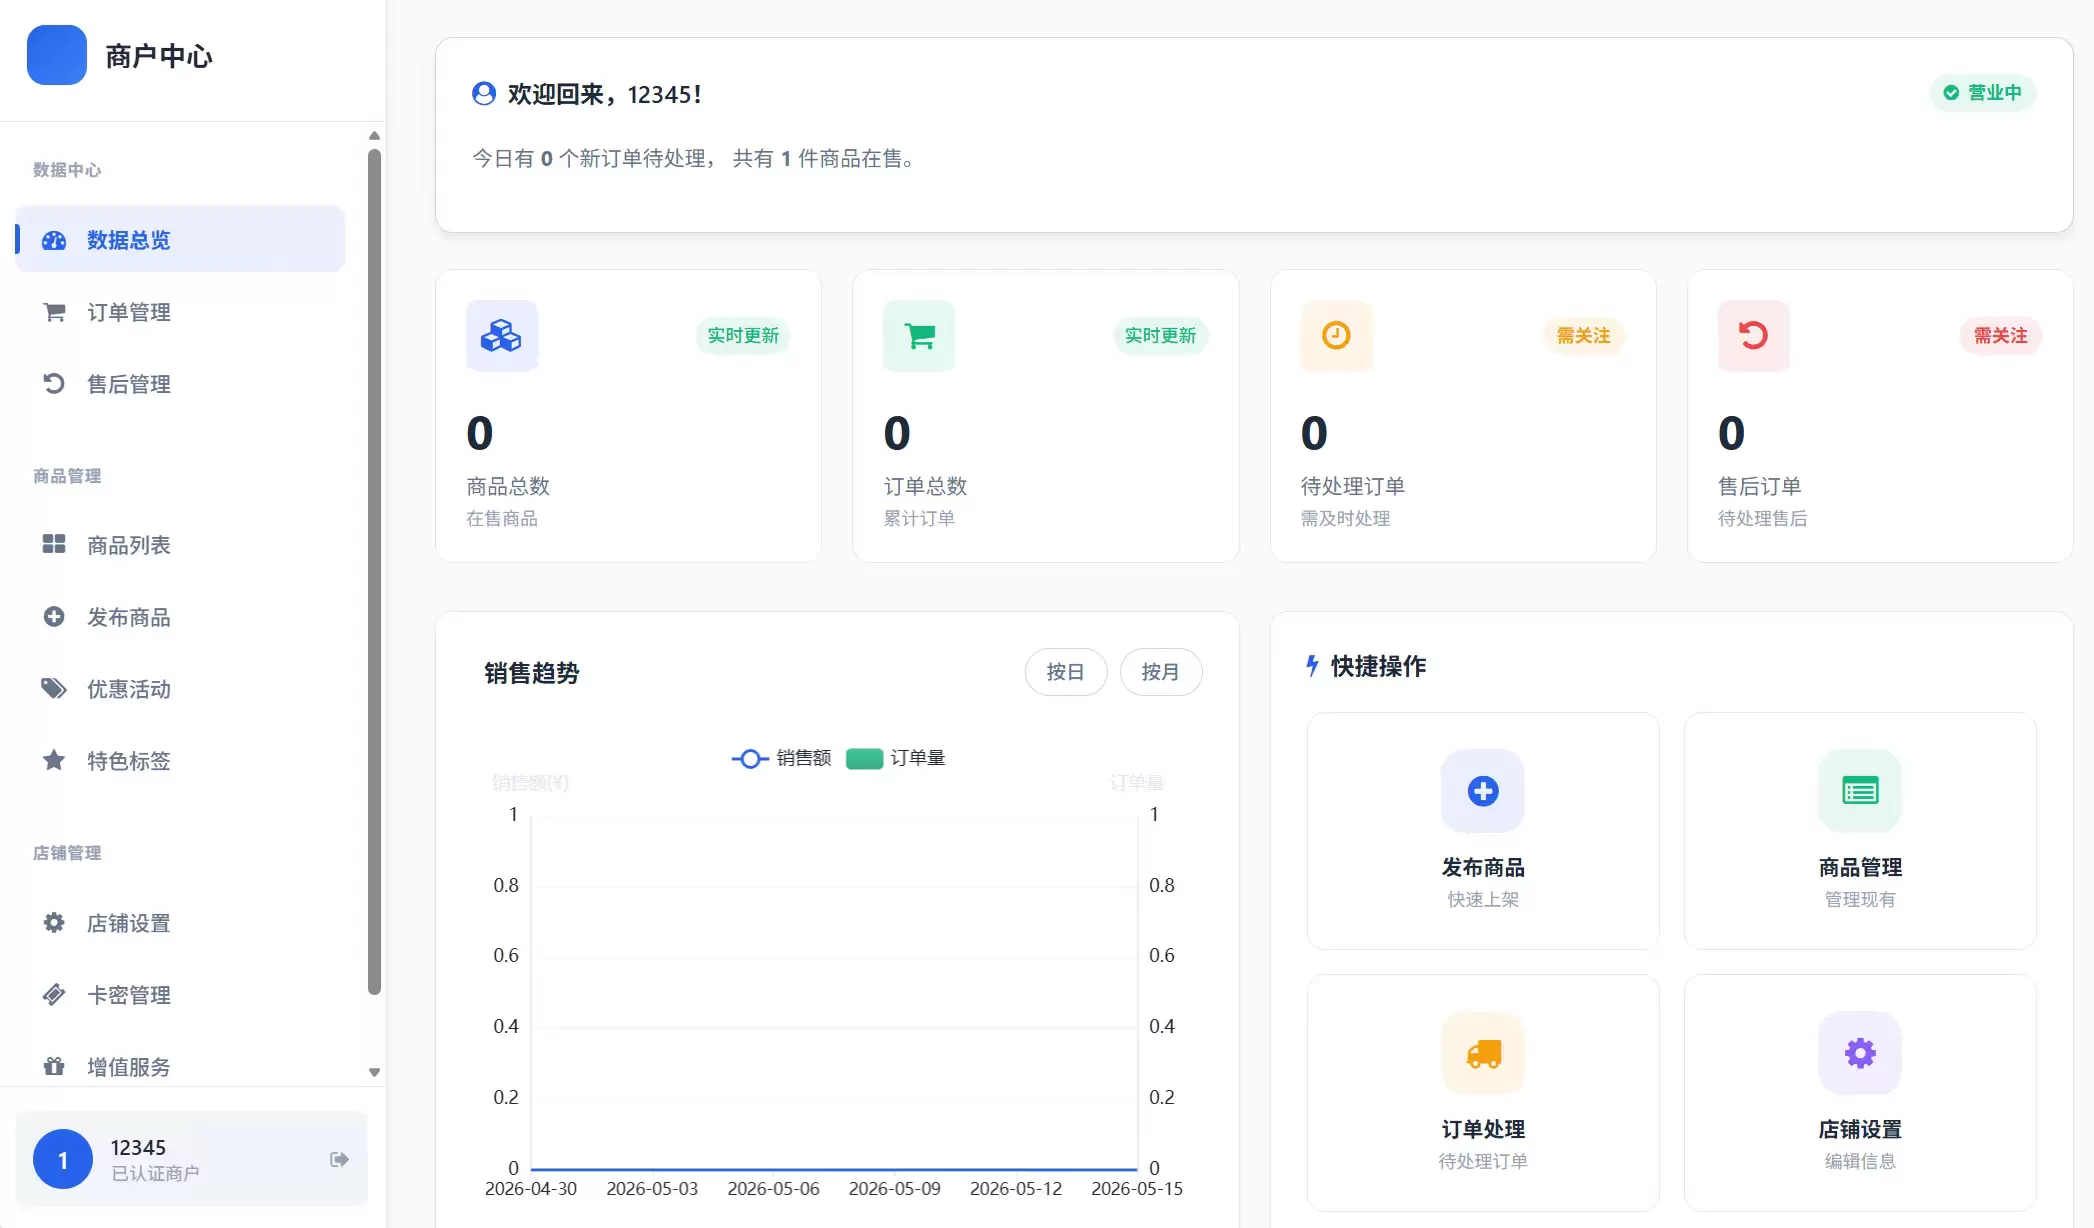This screenshot has width=2094, height=1228.
Task: Click the purple gear icon in 快捷操作
Action: [1860, 1053]
